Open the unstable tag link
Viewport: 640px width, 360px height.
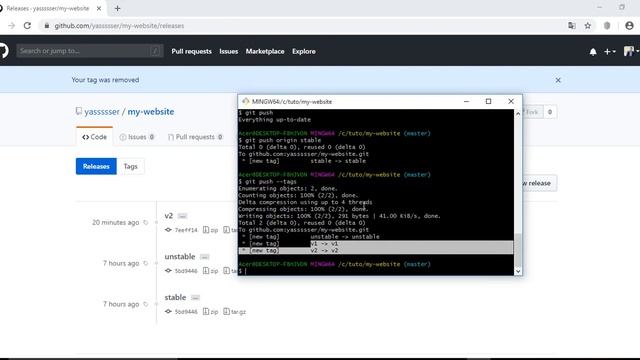tap(180, 256)
